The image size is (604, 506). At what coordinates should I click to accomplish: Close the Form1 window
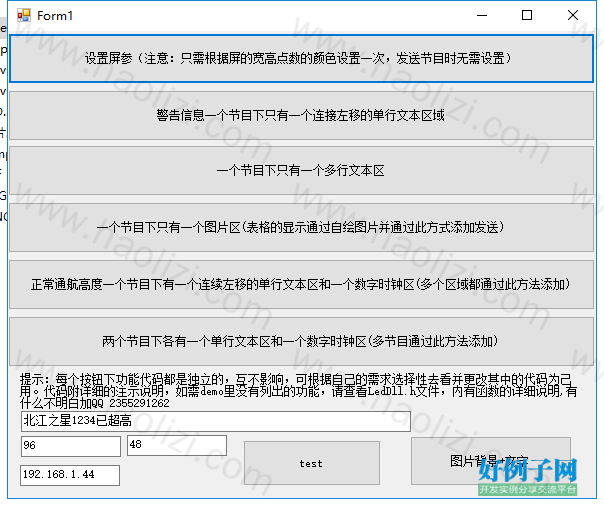pos(573,15)
